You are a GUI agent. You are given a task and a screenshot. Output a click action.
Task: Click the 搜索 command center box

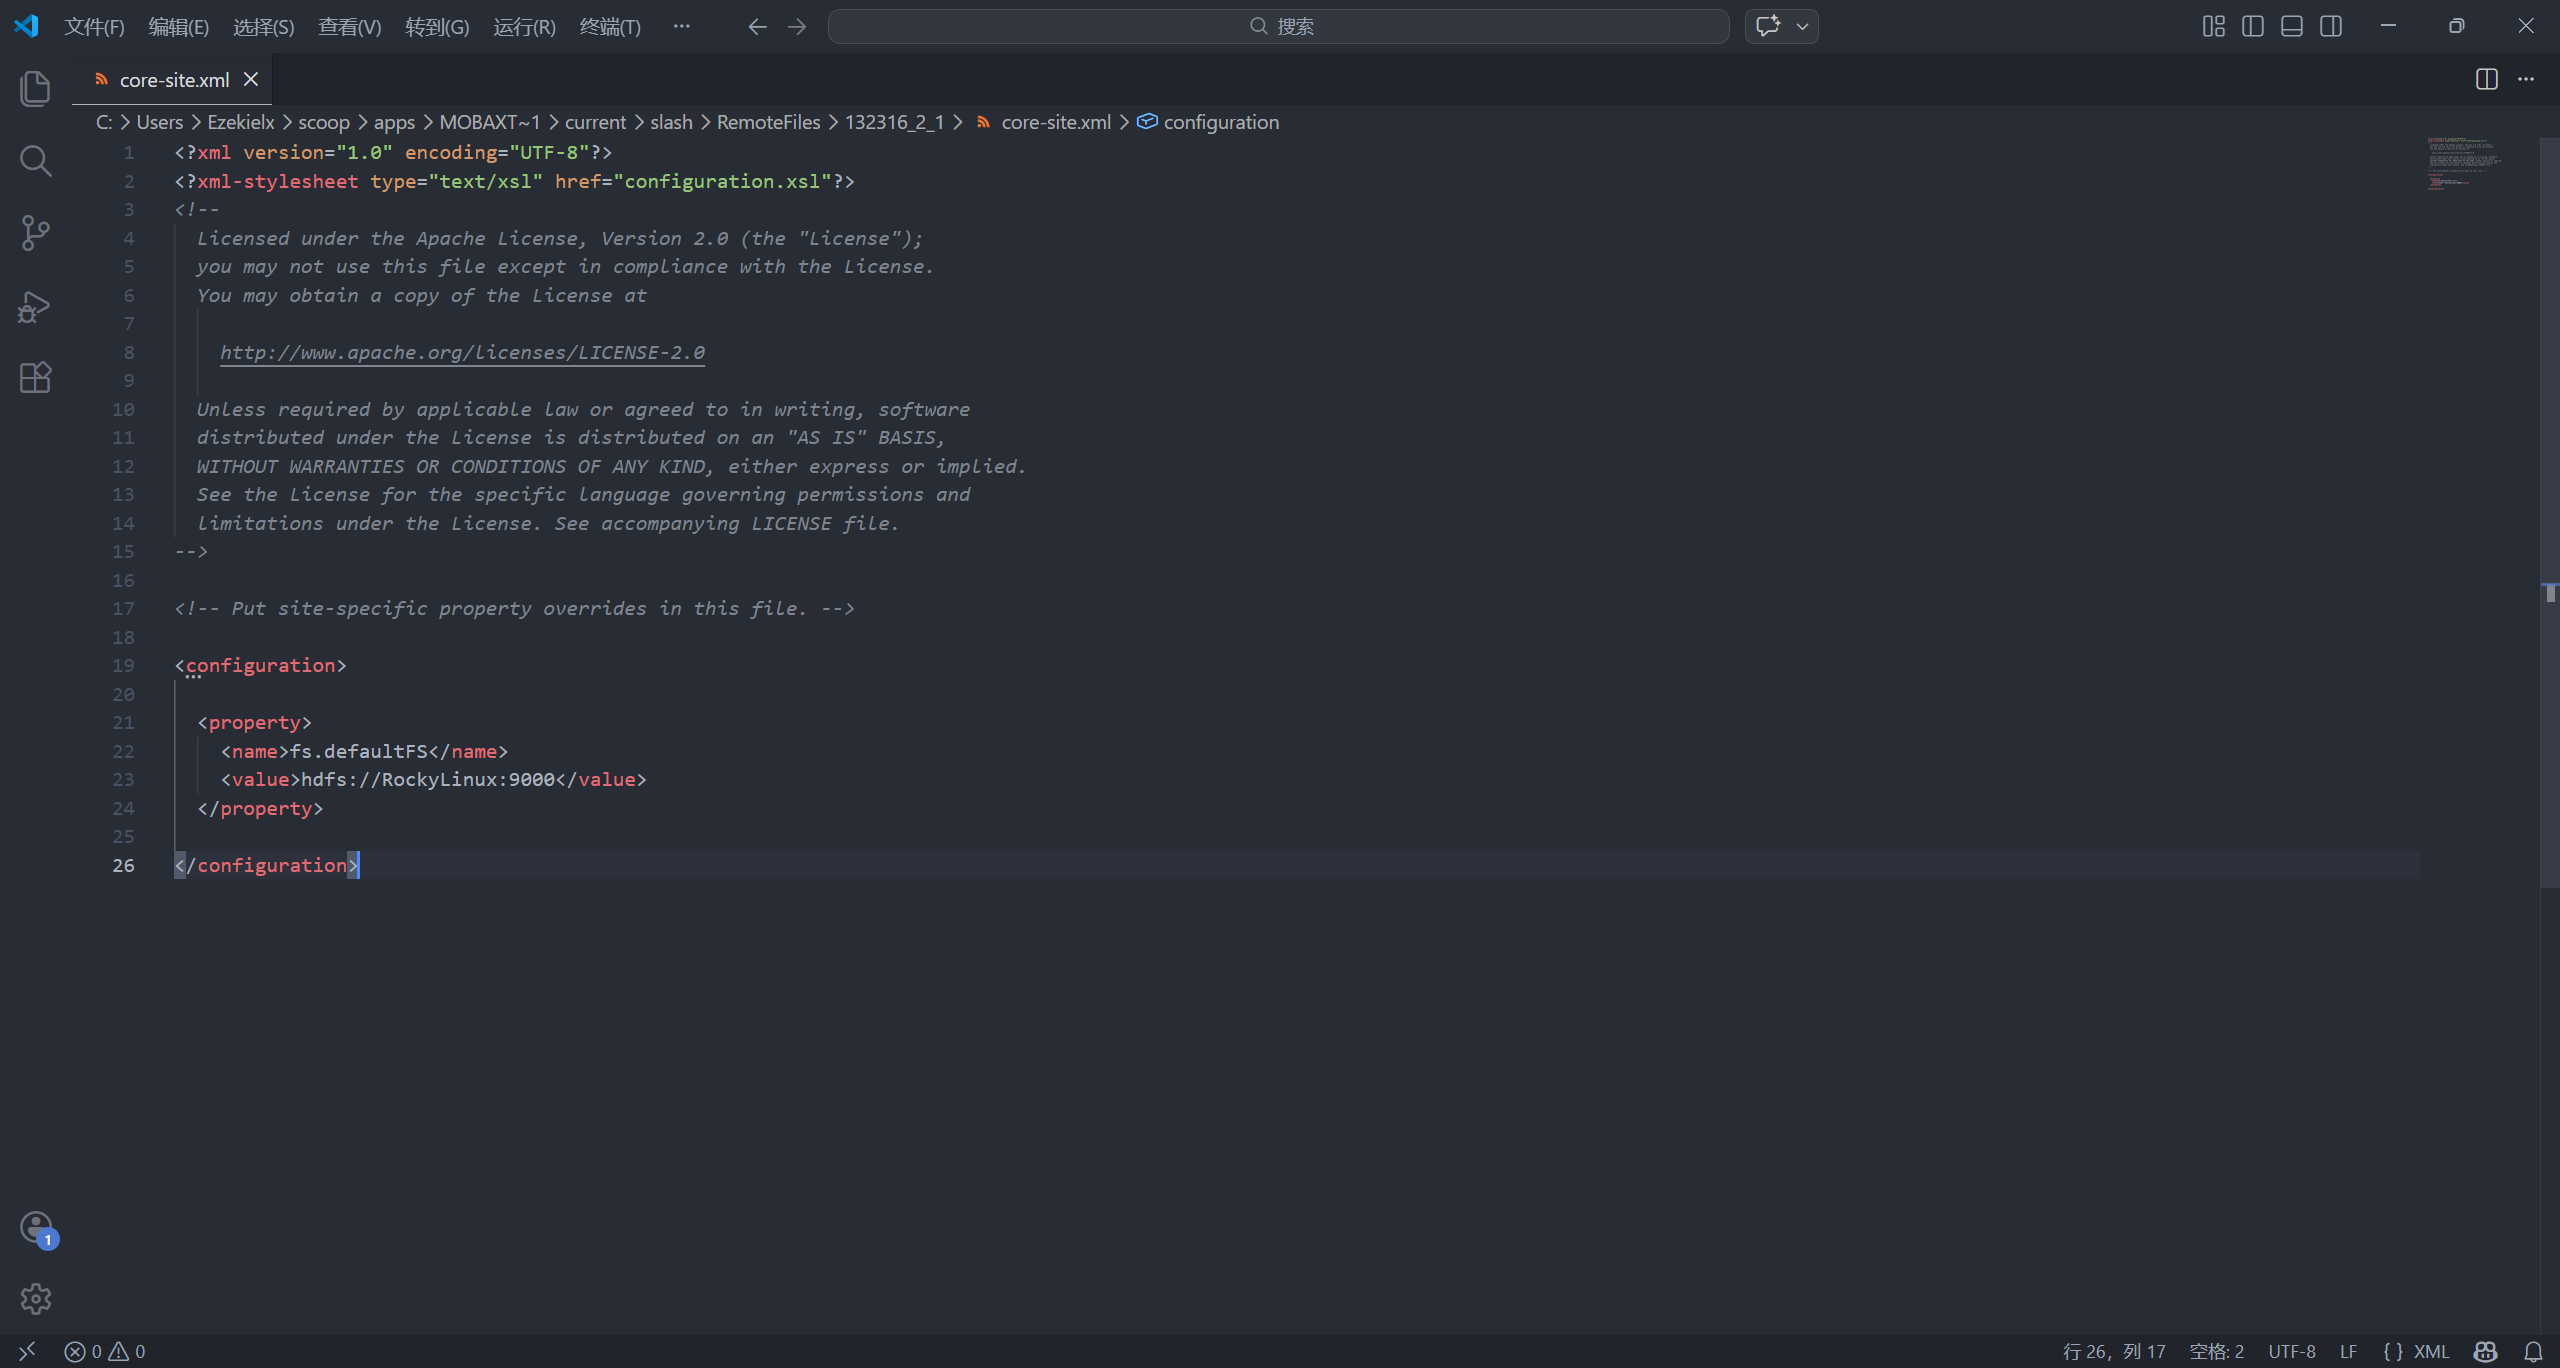pyautogui.click(x=1279, y=27)
